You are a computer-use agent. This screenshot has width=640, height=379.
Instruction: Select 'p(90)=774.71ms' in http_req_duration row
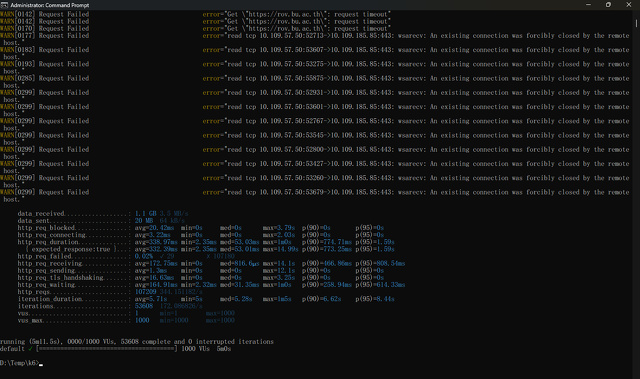point(327,242)
